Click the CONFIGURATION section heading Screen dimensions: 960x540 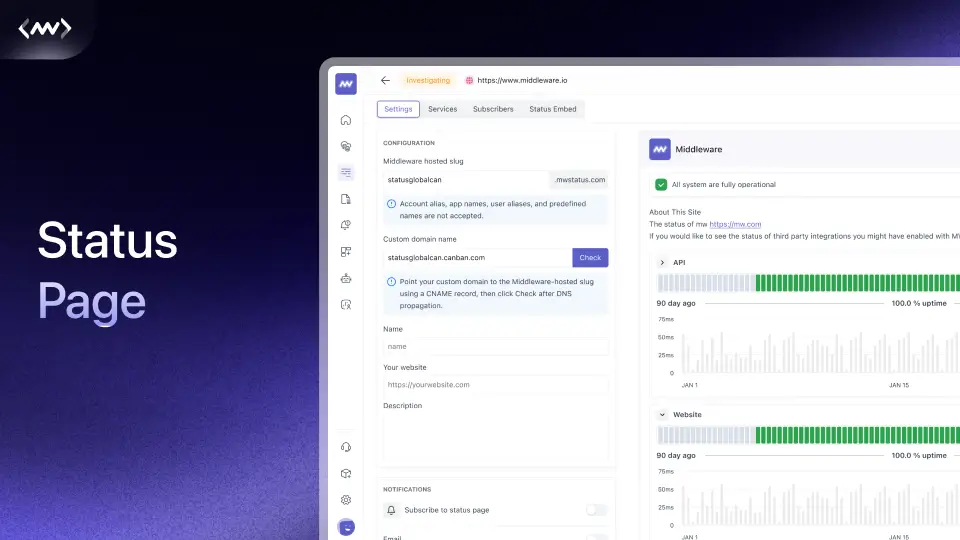tap(409, 143)
